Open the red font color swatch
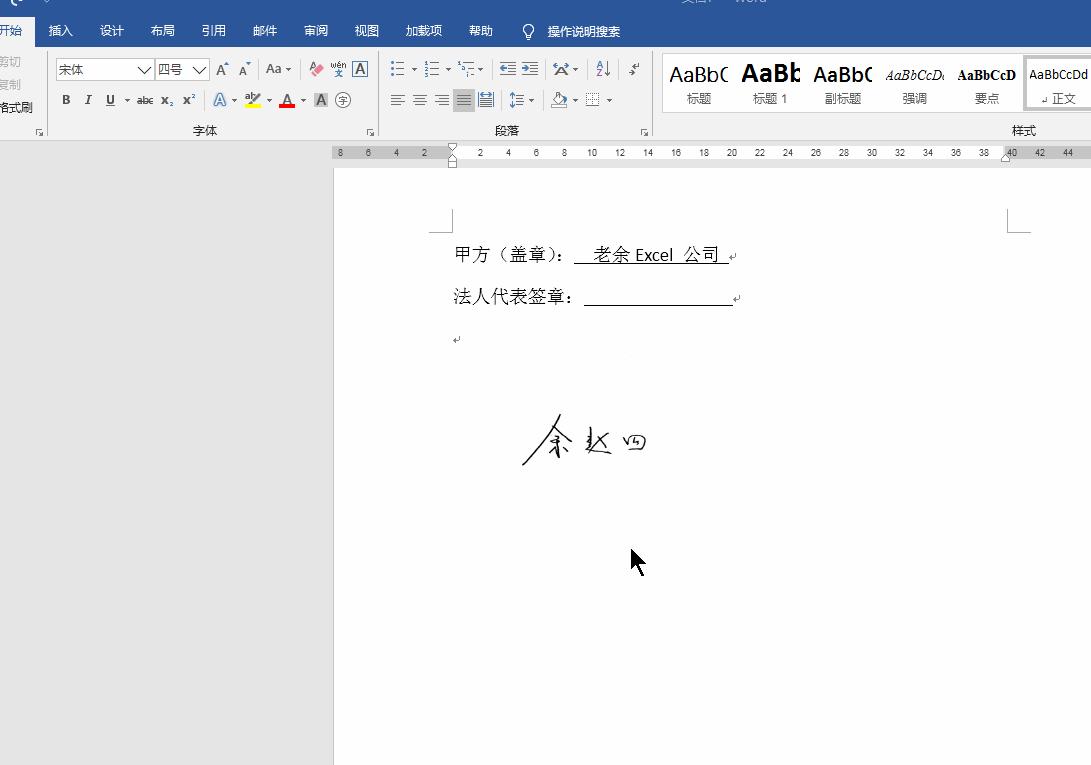This screenshot has width=1091, height=765. coord(288,100)
